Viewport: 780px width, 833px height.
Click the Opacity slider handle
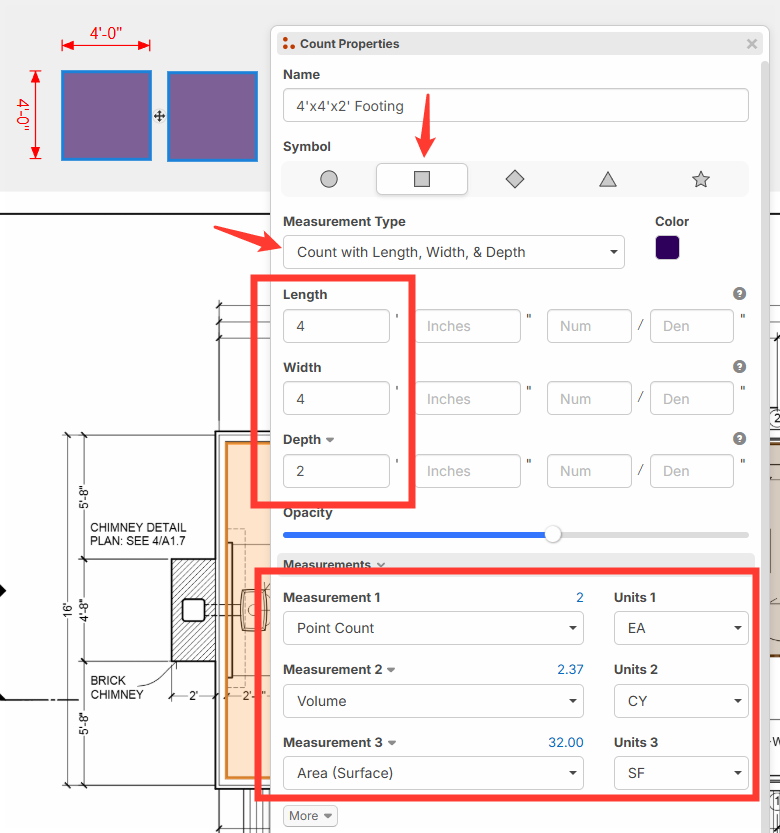553,534
